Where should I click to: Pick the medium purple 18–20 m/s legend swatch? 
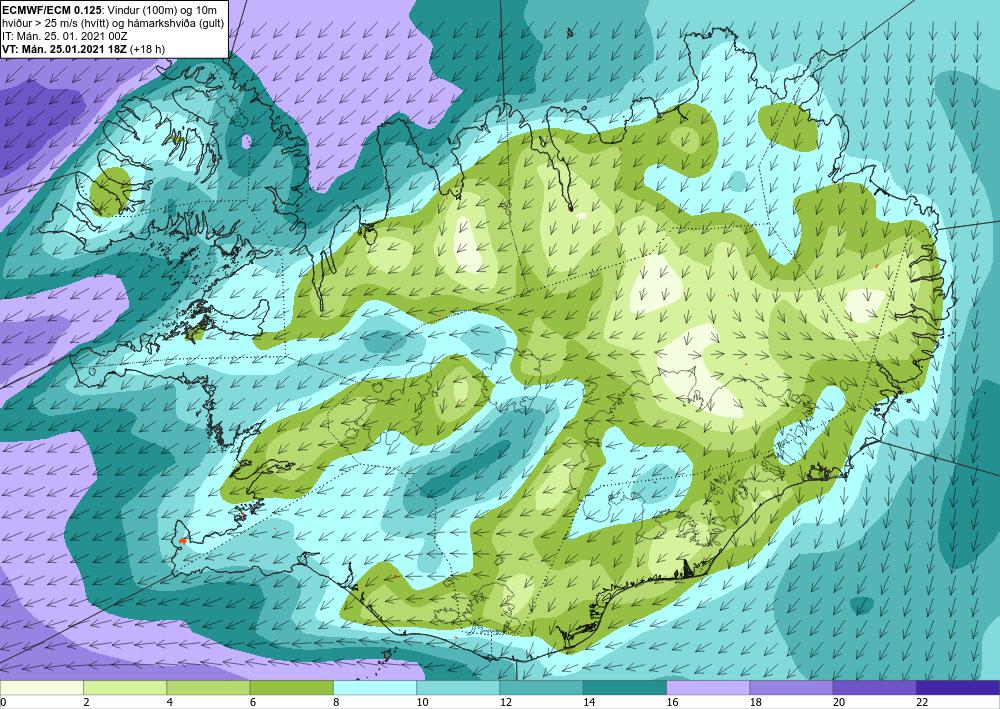click(x=791, y=687)
